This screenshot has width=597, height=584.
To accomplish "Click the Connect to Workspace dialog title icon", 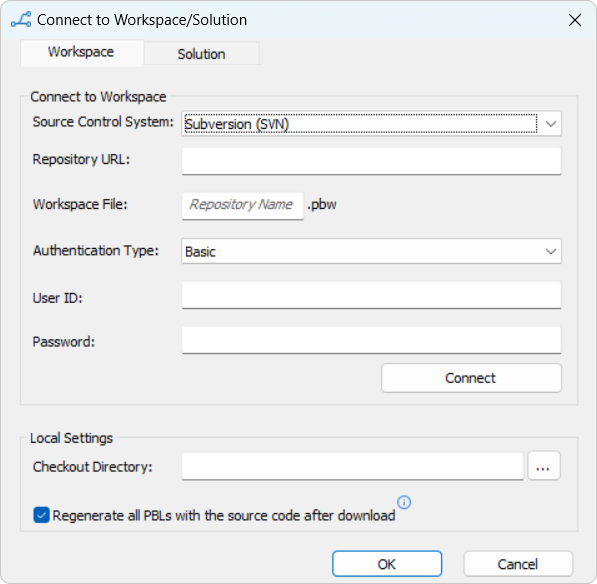I will click(x=21, y=20).
